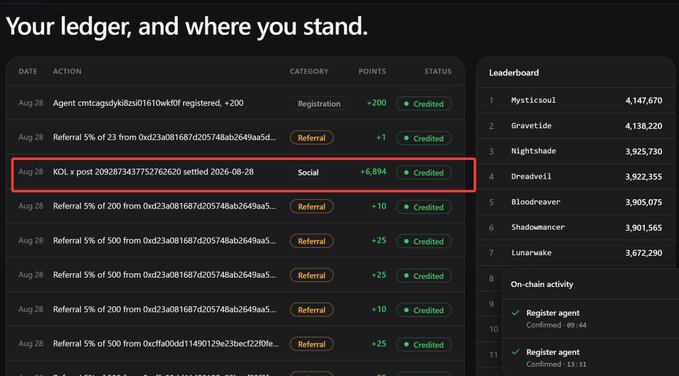This screenshot has width=679, height=376.
Task: Open Mysticsoul on the leaderboard
Action: tap(534, 100)
